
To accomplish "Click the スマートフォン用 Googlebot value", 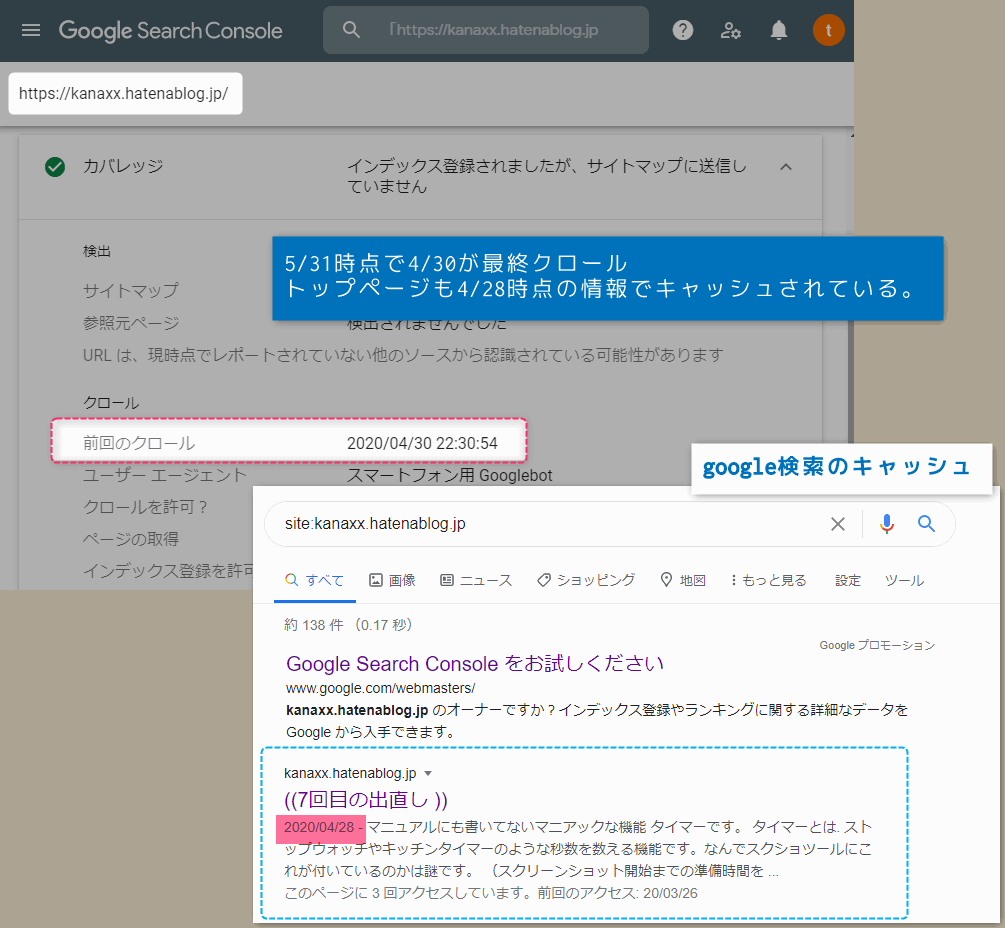I will [449, 476].
